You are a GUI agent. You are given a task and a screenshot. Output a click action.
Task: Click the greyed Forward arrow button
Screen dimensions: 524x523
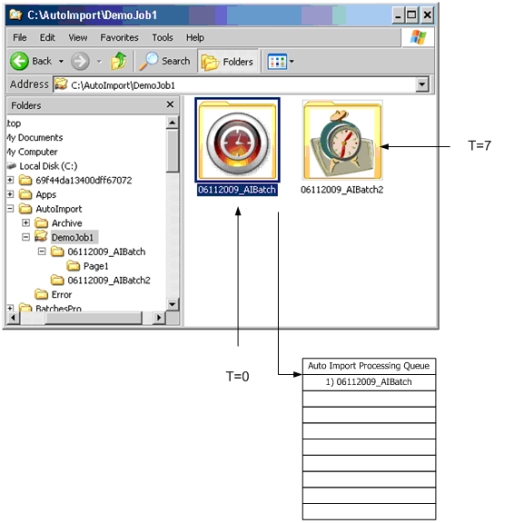point(80,61)
